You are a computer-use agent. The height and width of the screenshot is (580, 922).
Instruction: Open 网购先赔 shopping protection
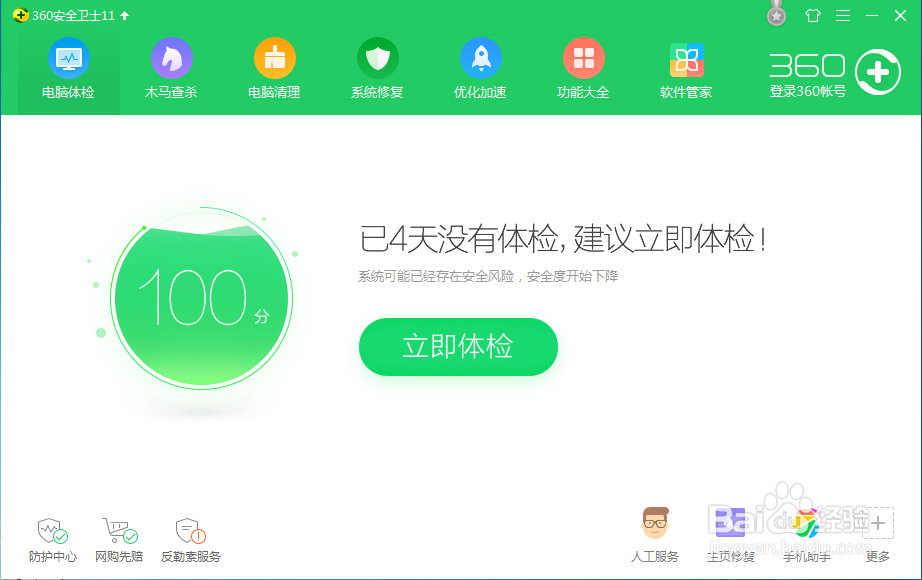pos(119,540)
